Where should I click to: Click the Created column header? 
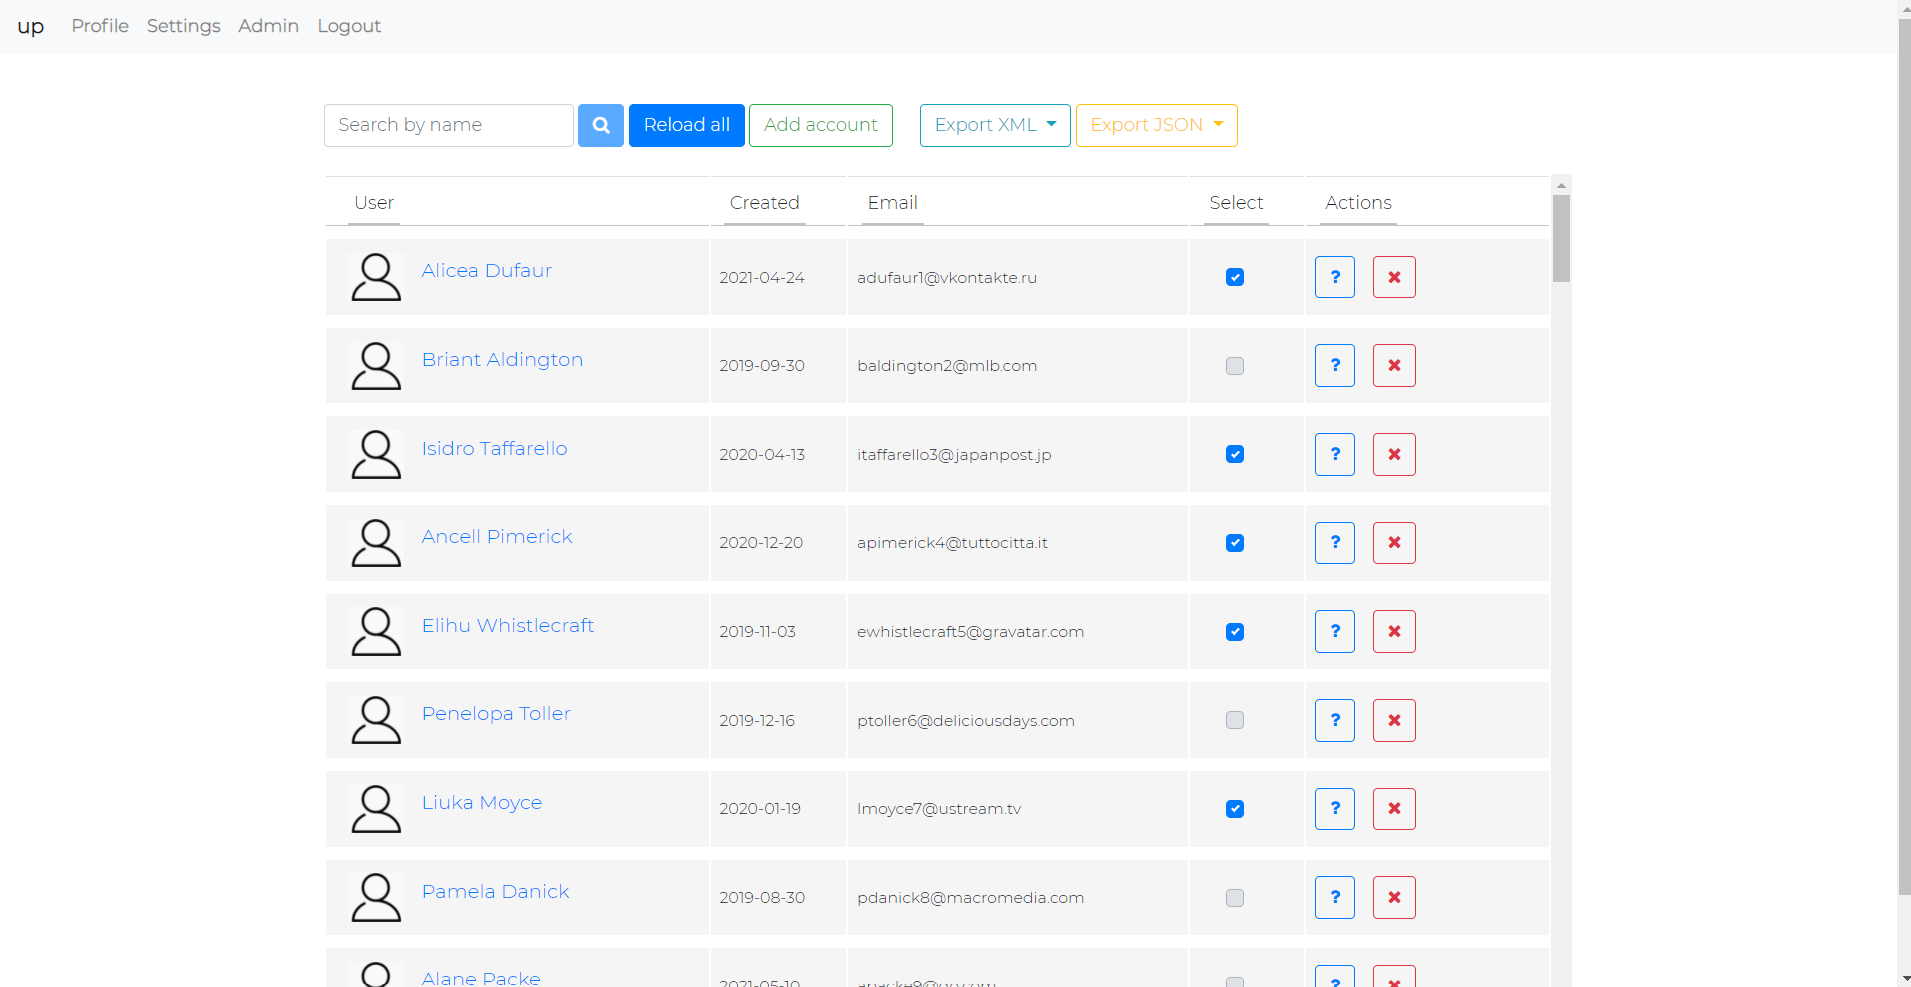765,203
